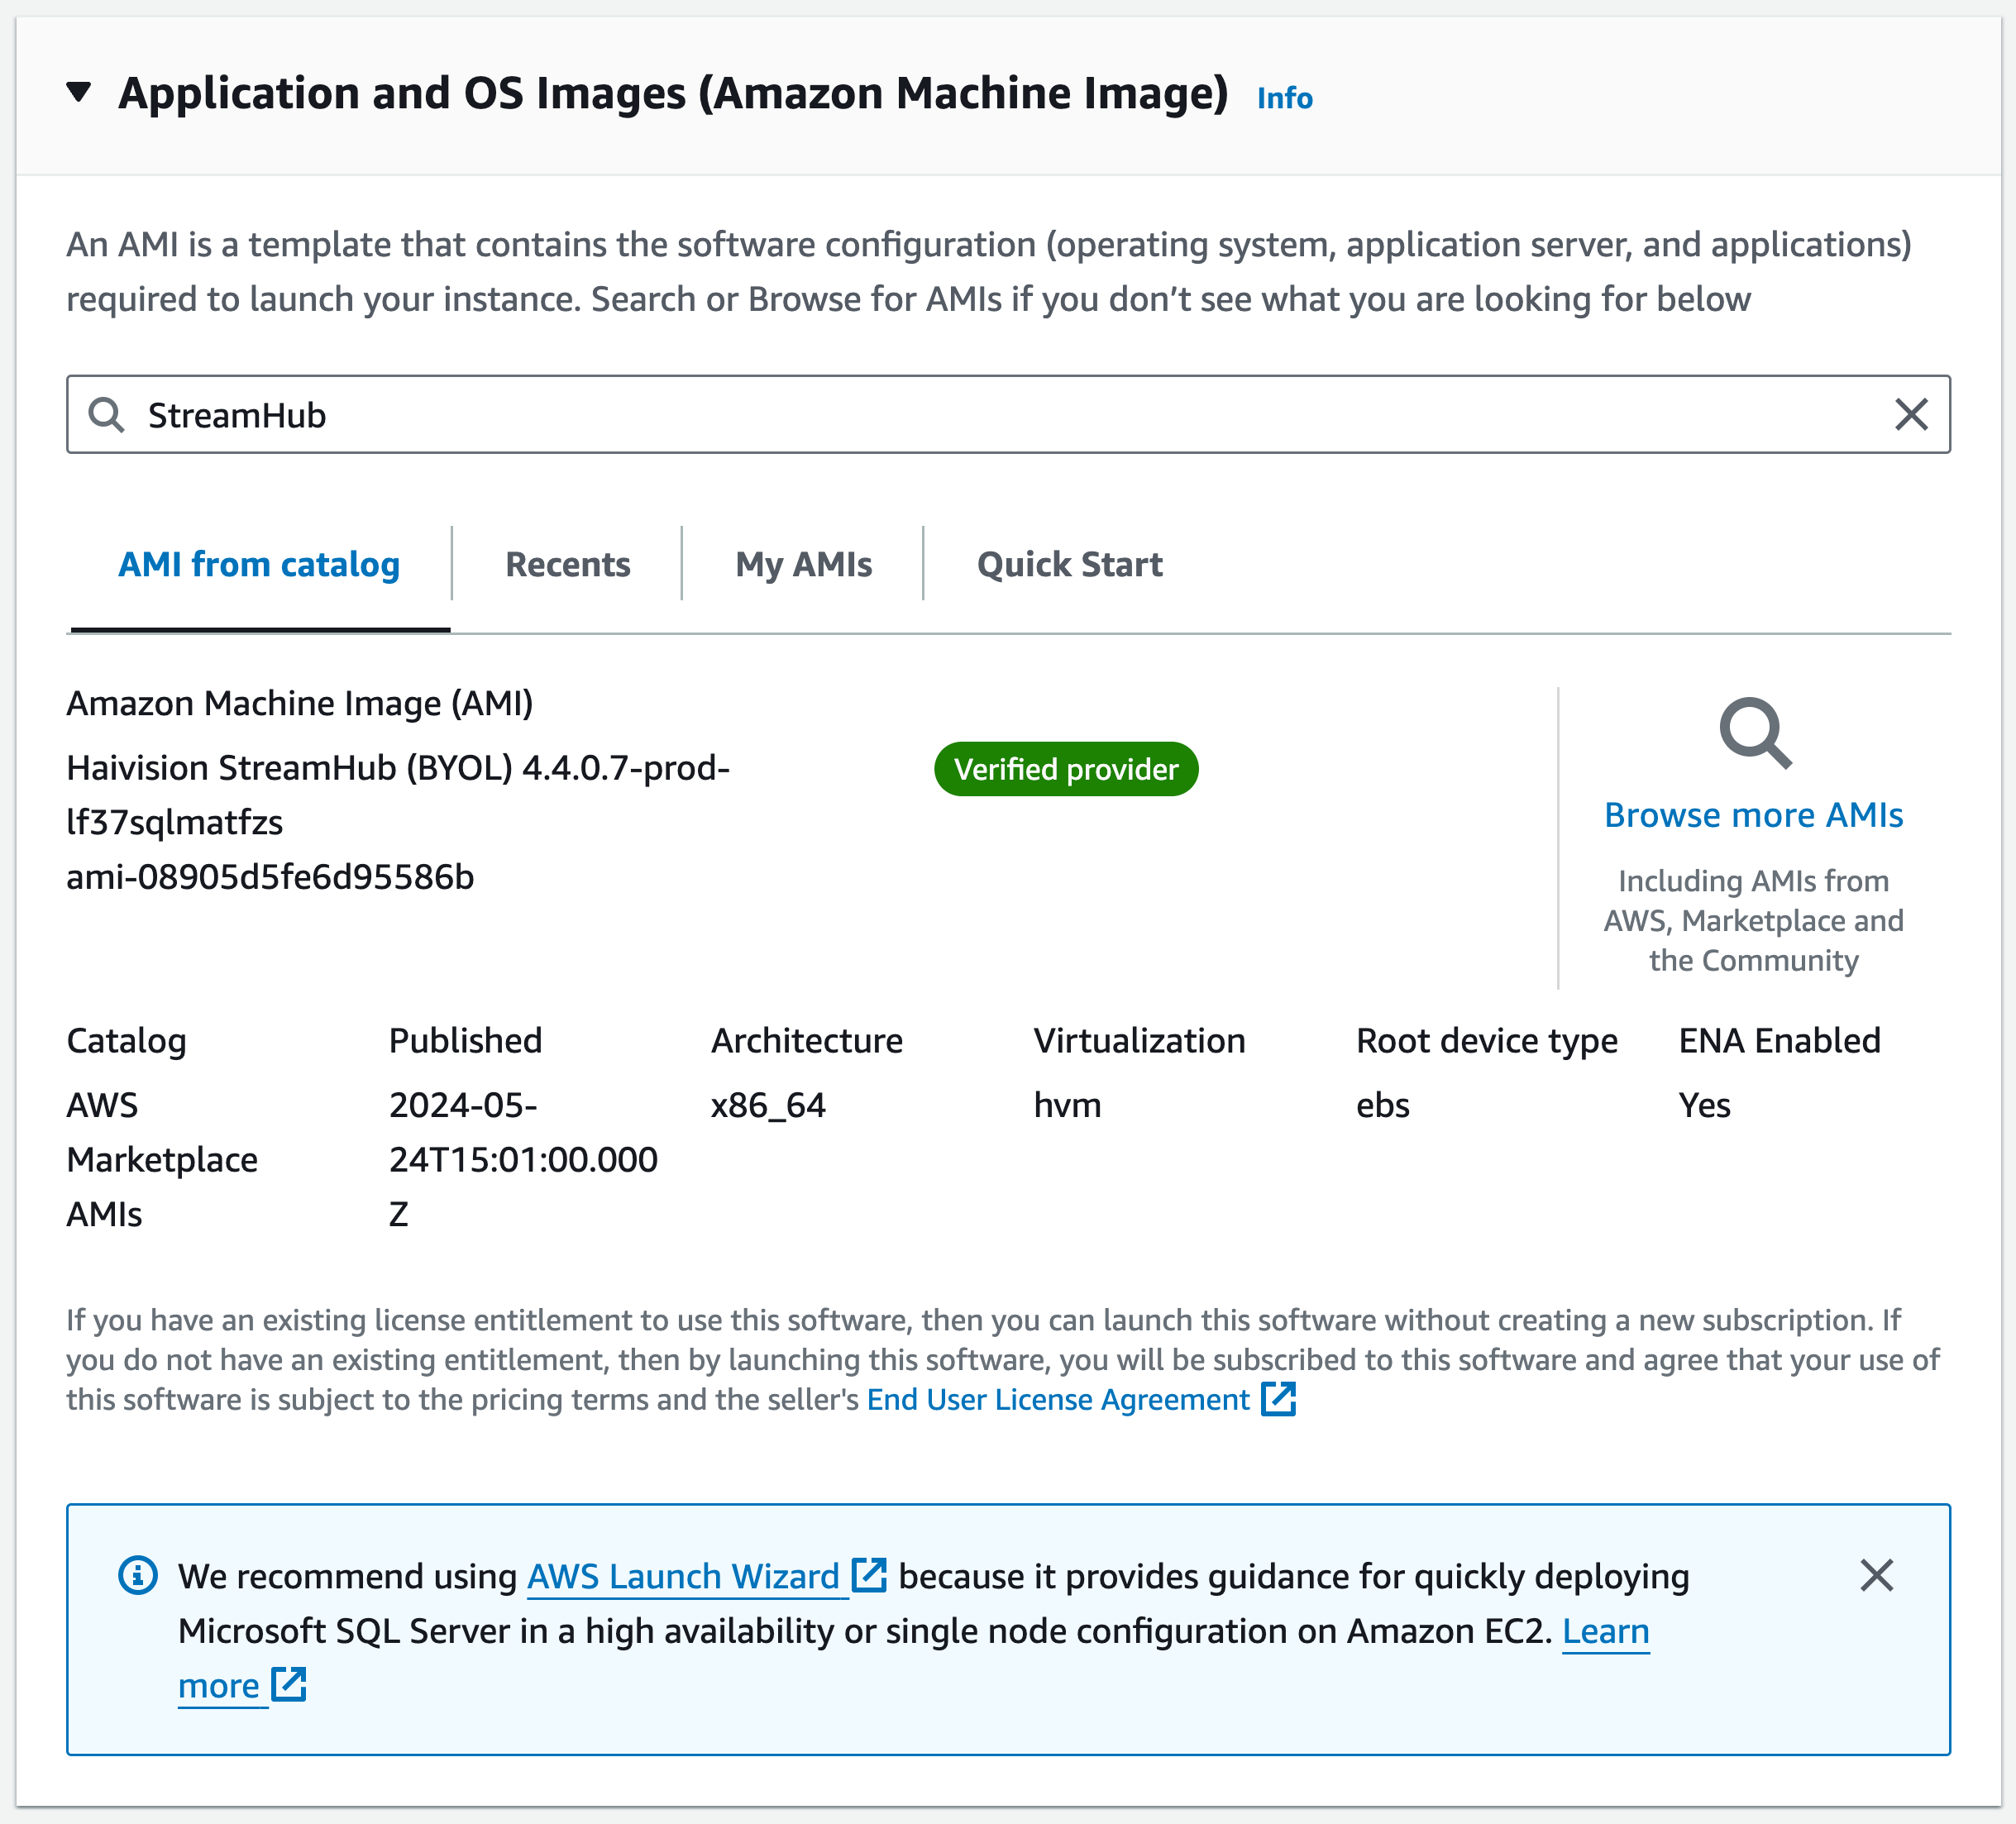
Task: Collapse the Application and OS Images section
Action: (79, 93)
